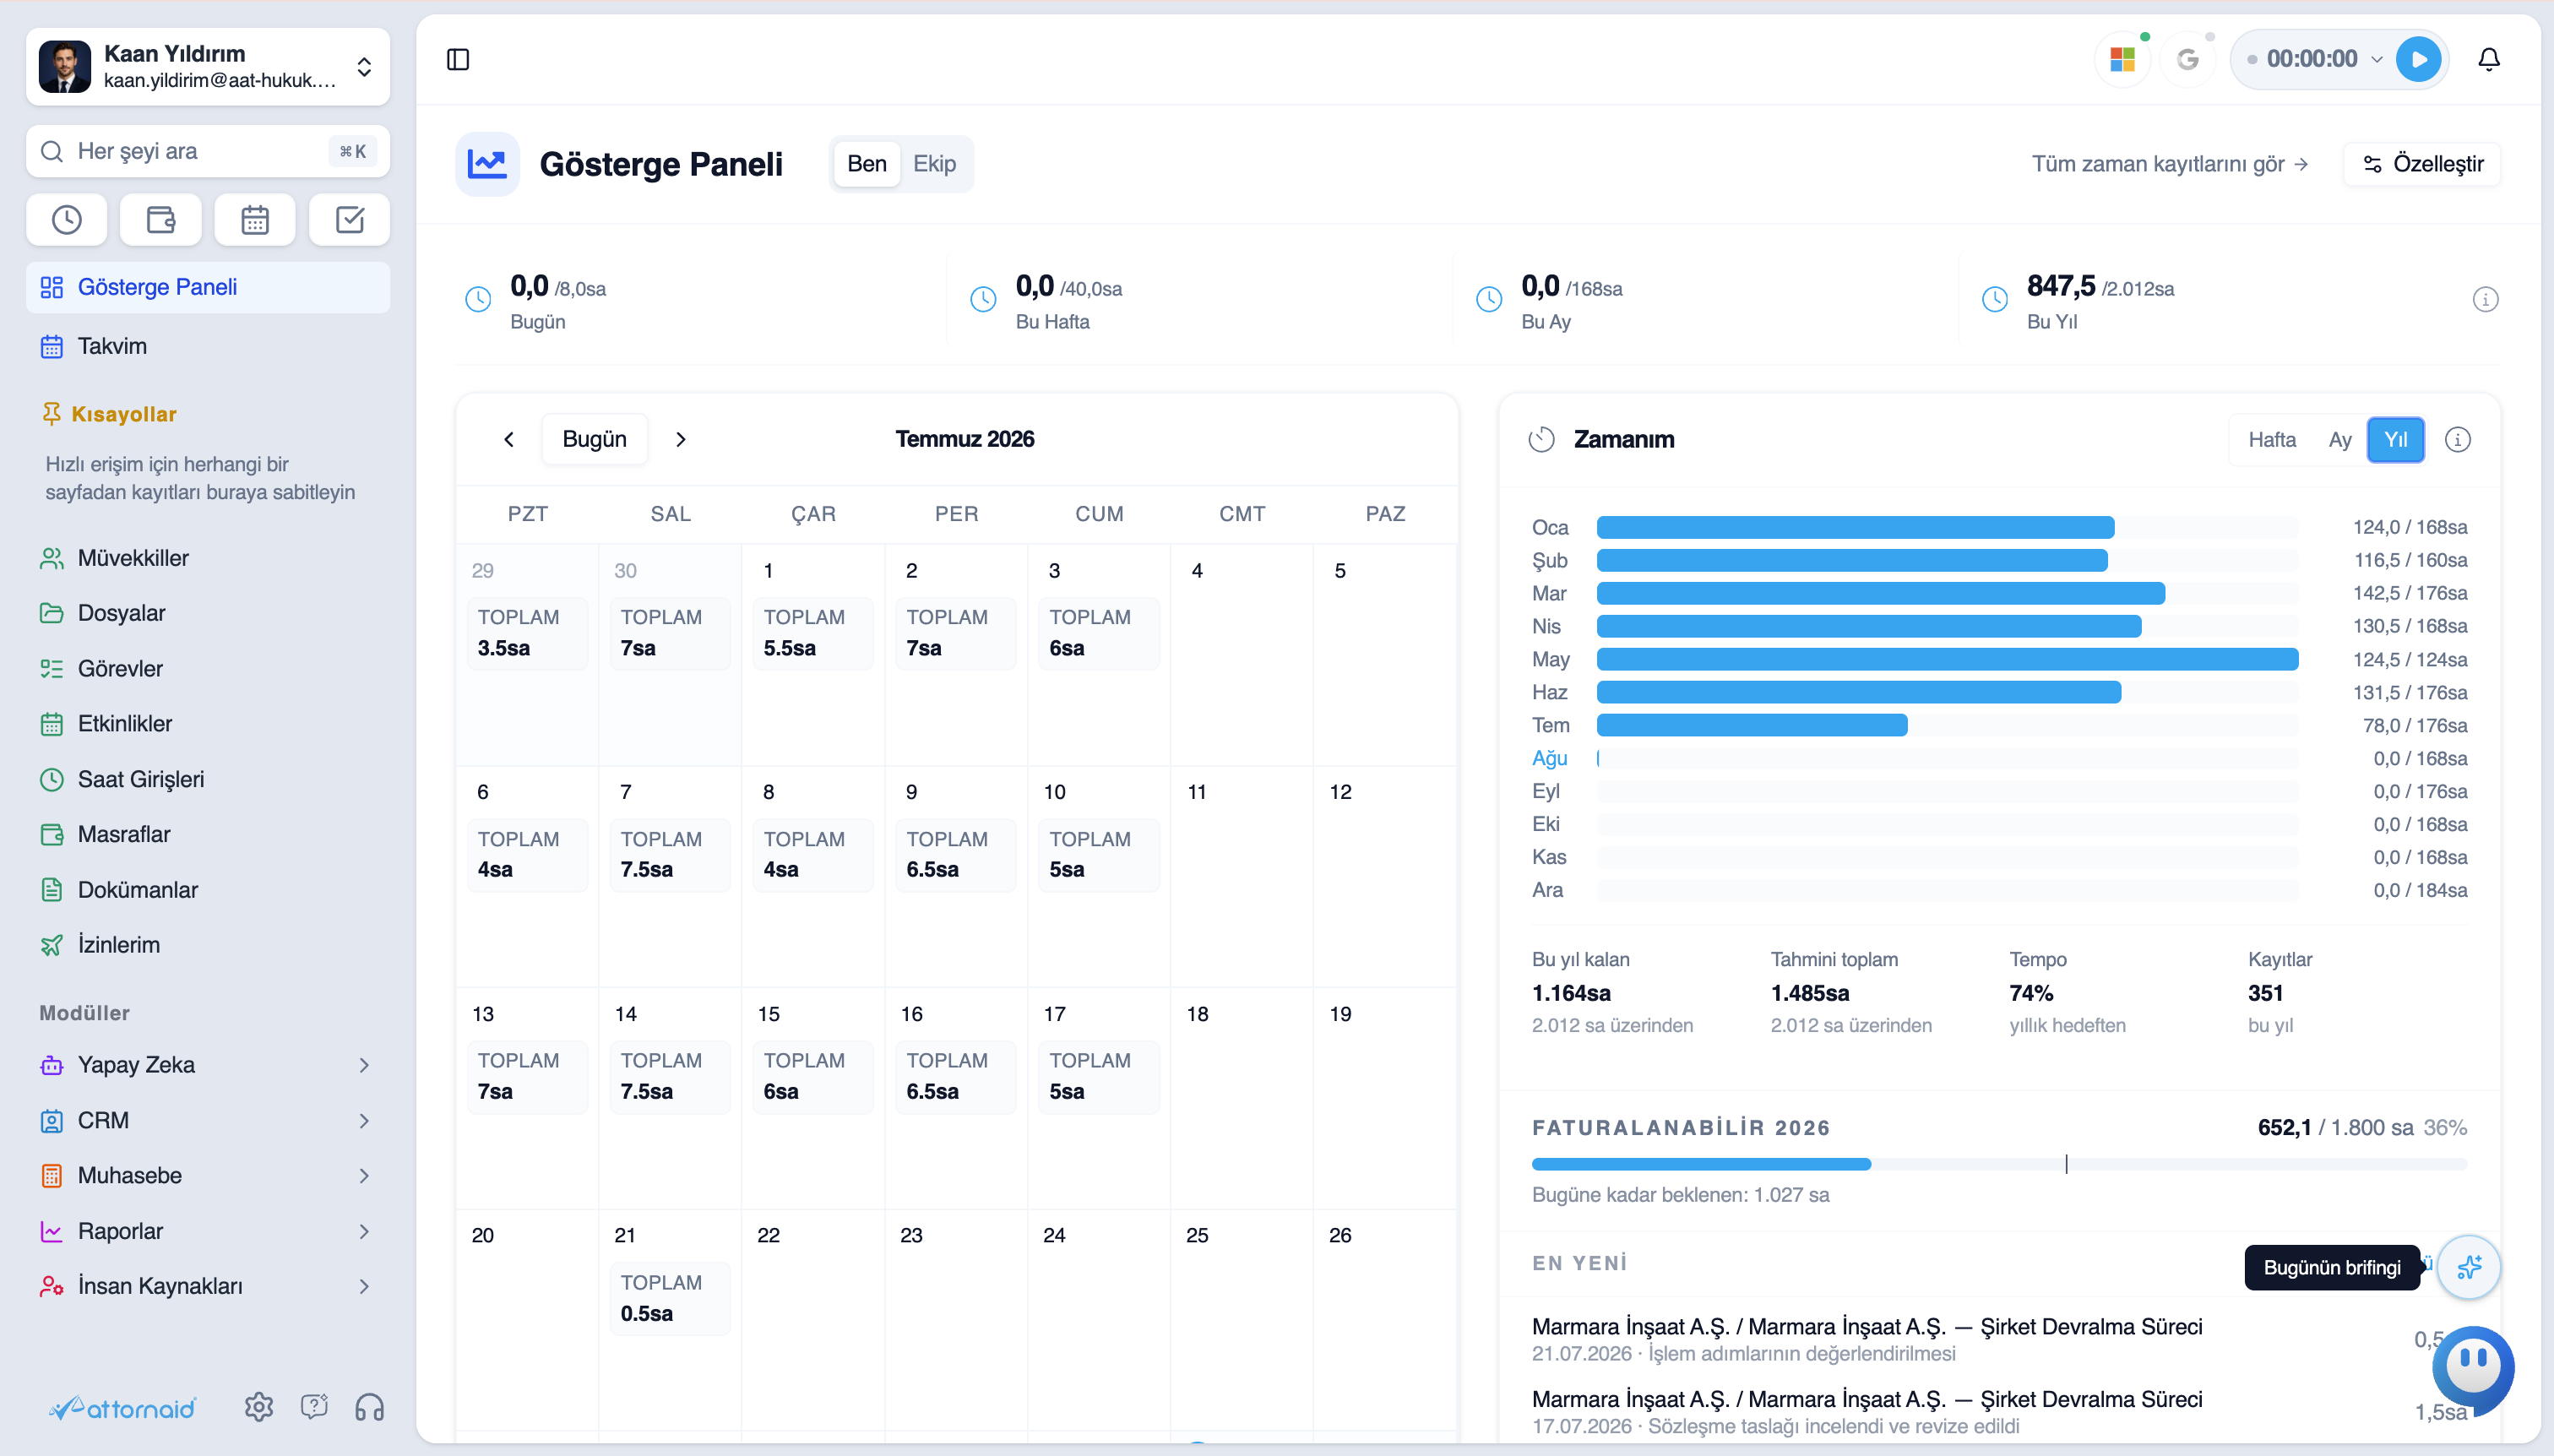Click the Kısayollar pin icon
This screenshot has height=1456, width=2554.
pos(51,413)
